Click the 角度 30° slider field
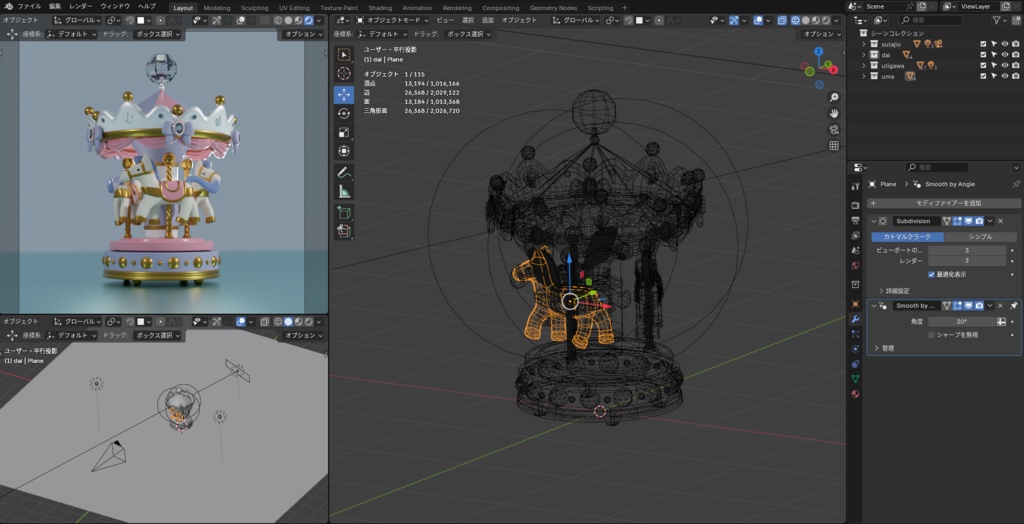The height and width of the screenshot is (524, 1024). click(961, 321)
